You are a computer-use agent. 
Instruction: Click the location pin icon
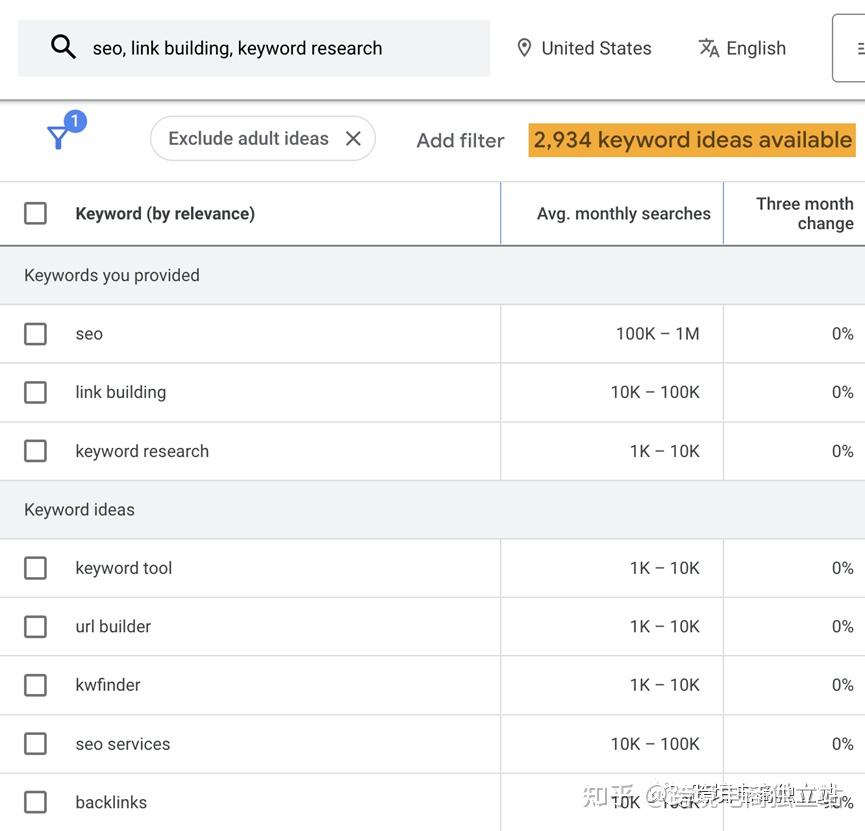[x=524, y=47]
